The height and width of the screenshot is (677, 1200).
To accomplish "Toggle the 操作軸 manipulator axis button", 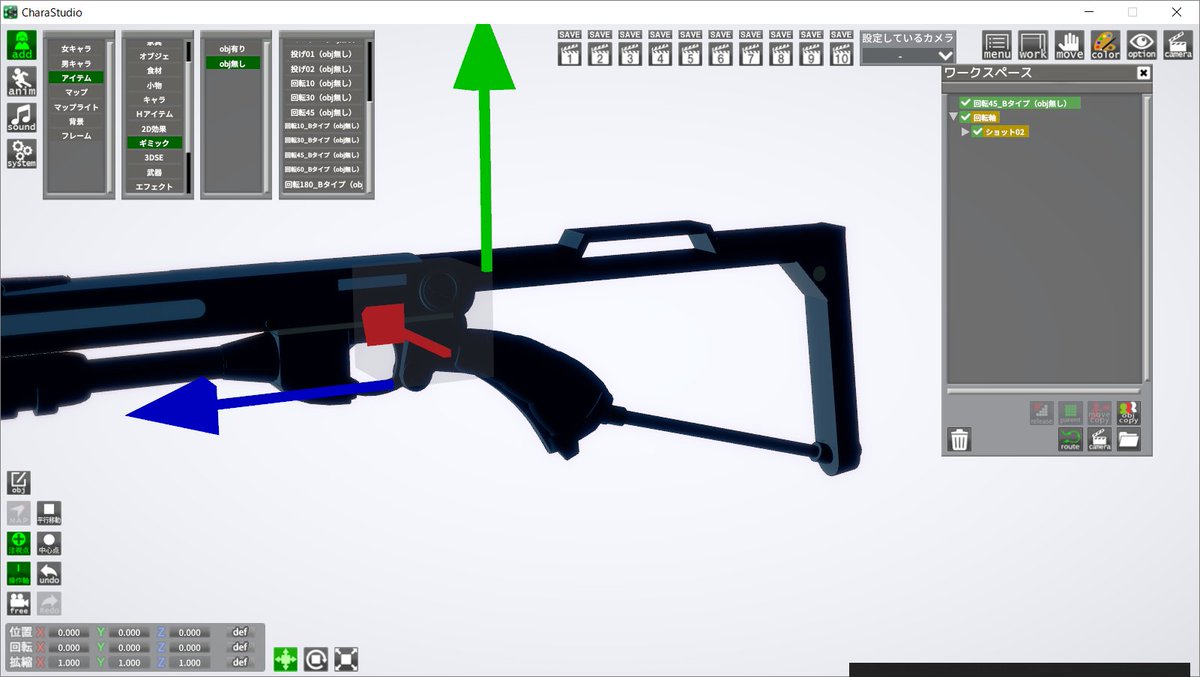I will tap(19, 574).
